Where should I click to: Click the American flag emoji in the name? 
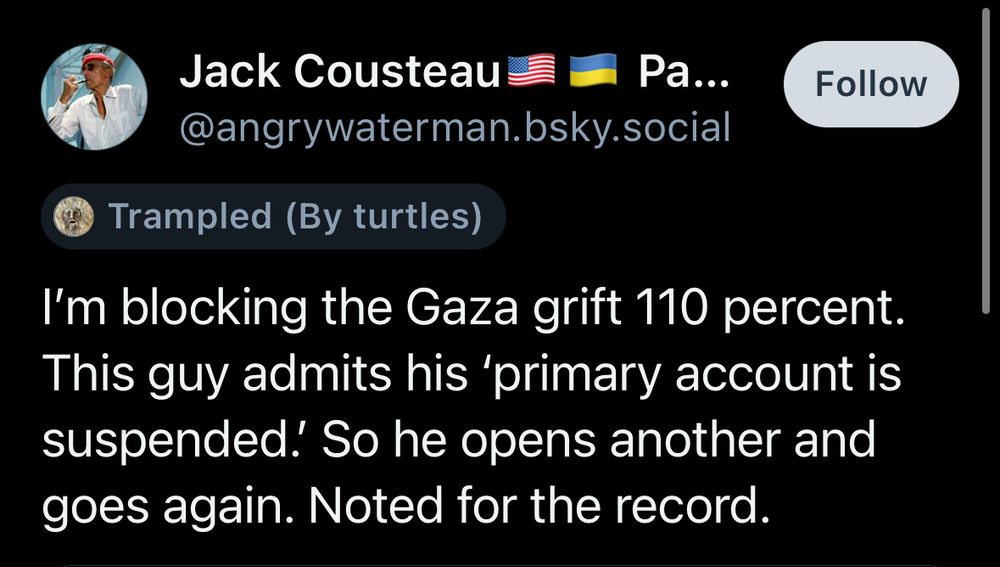(532, 72)
